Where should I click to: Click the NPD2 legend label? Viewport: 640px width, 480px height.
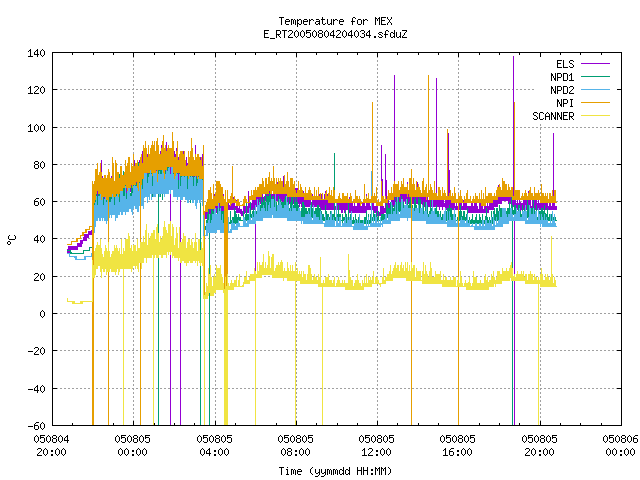point(562,90)
